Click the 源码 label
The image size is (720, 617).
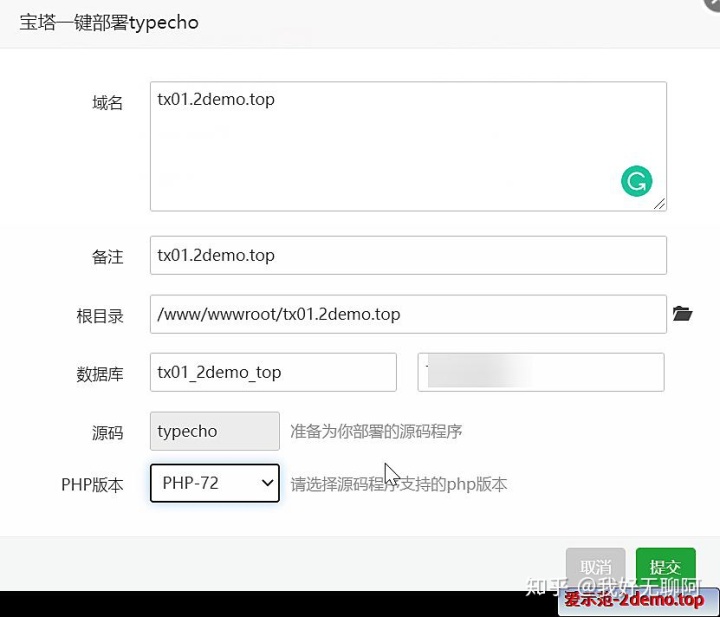107,433
